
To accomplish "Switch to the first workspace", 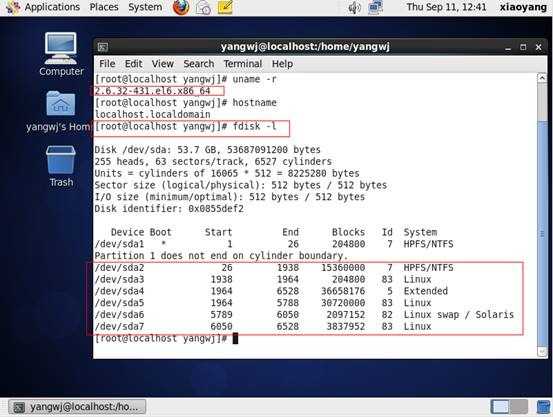I will pyautogui.click(x=499, y=407).
